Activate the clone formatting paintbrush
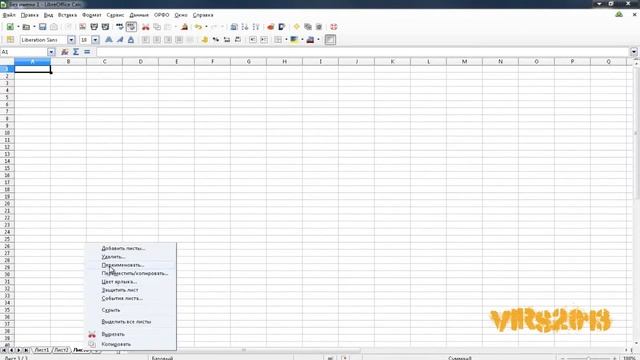The image size is (640, 360). [x=184, y=27]
